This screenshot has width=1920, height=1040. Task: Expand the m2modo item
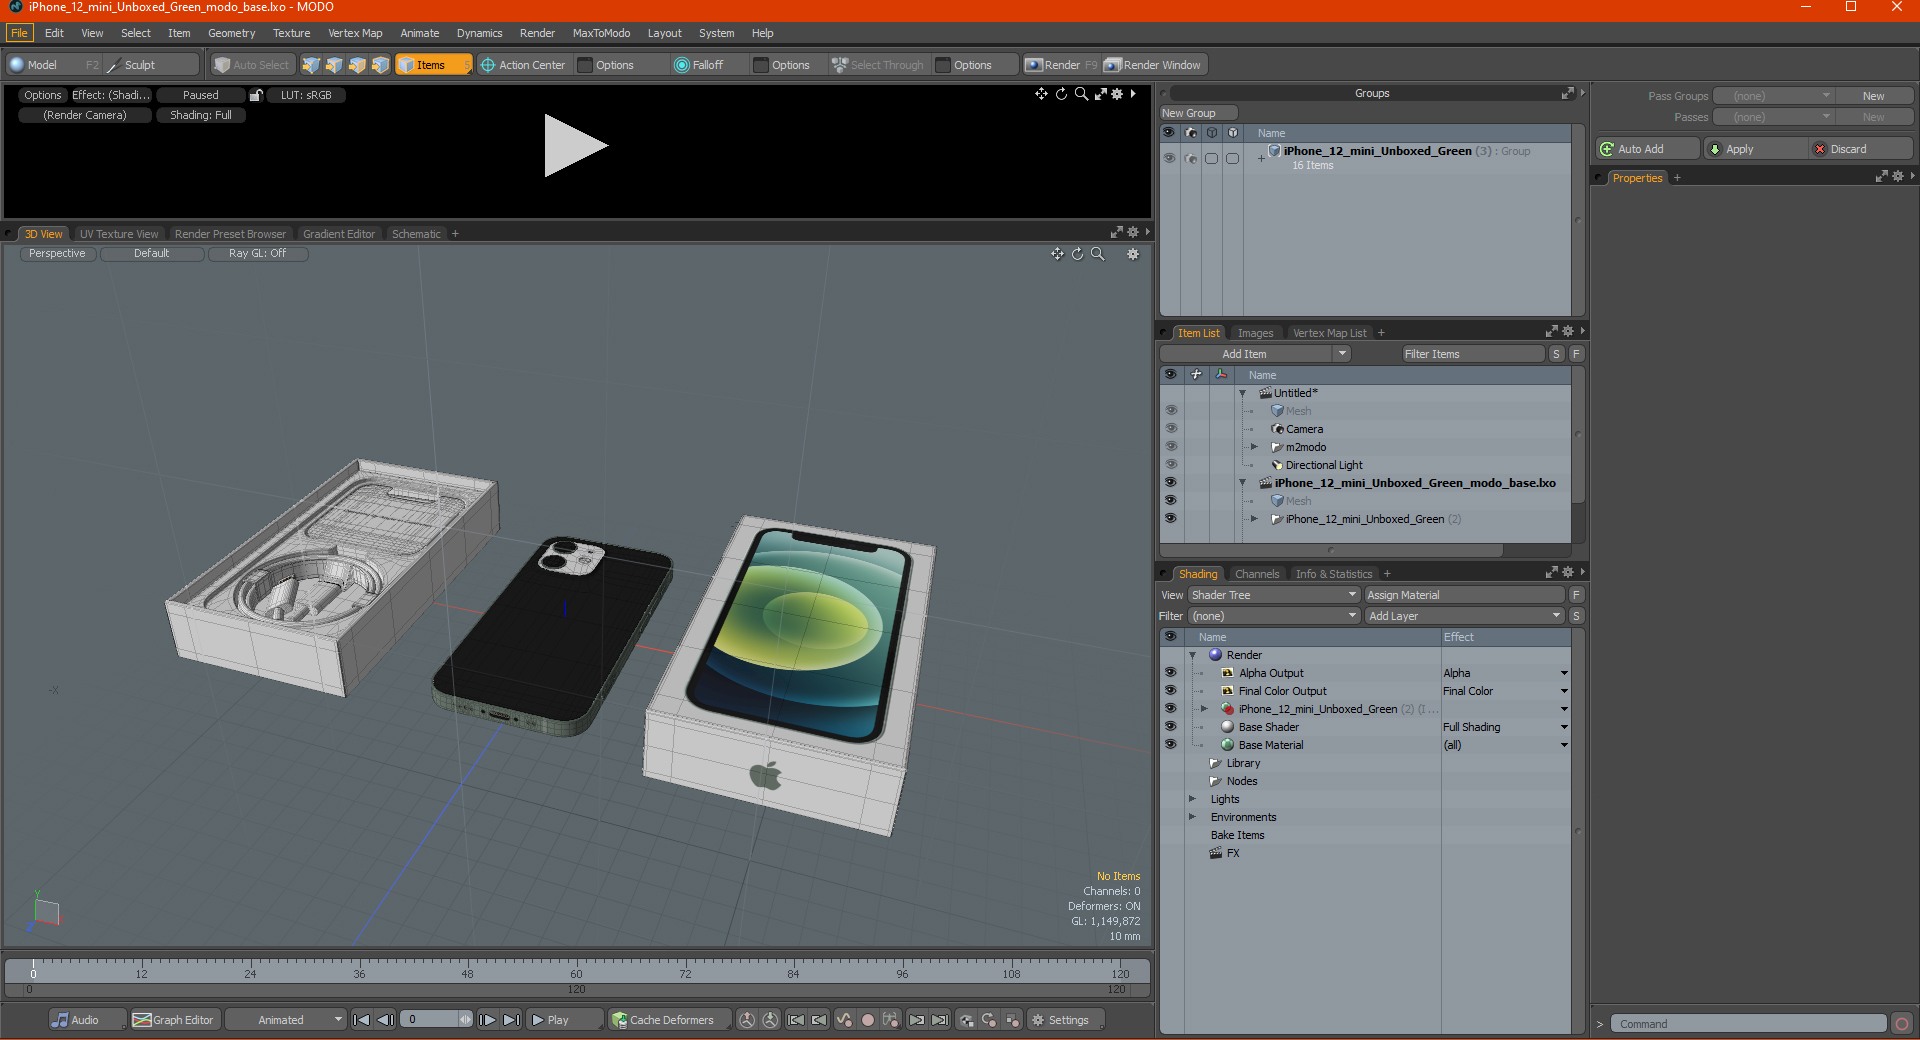point(1254,447)
